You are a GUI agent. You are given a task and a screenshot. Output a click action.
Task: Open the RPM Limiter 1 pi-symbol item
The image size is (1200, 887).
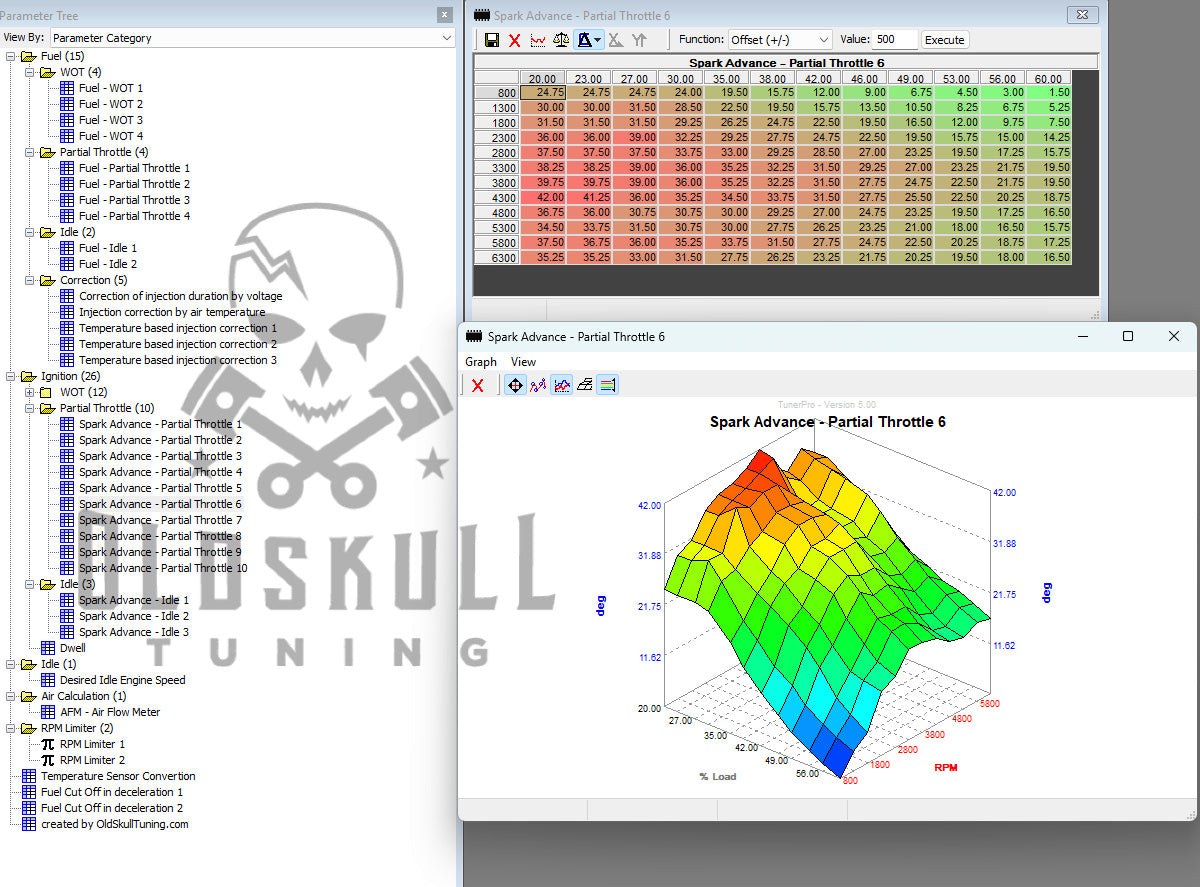(x=92, y=744)
